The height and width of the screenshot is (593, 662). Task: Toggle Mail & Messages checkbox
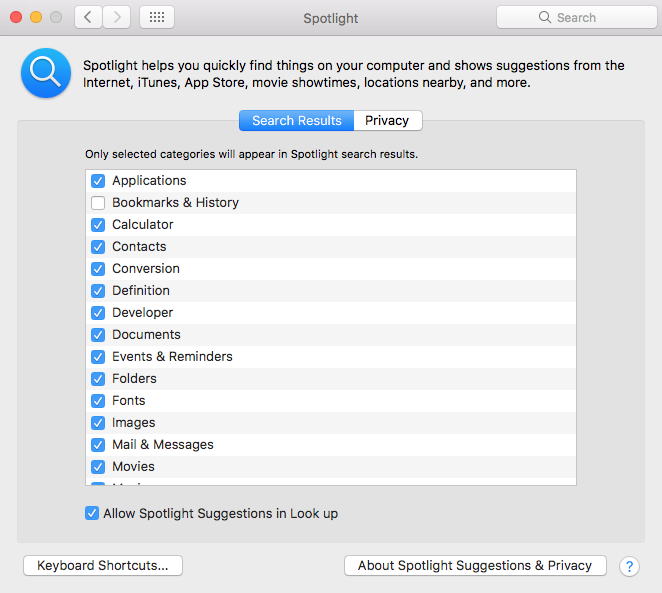[98, 445]
